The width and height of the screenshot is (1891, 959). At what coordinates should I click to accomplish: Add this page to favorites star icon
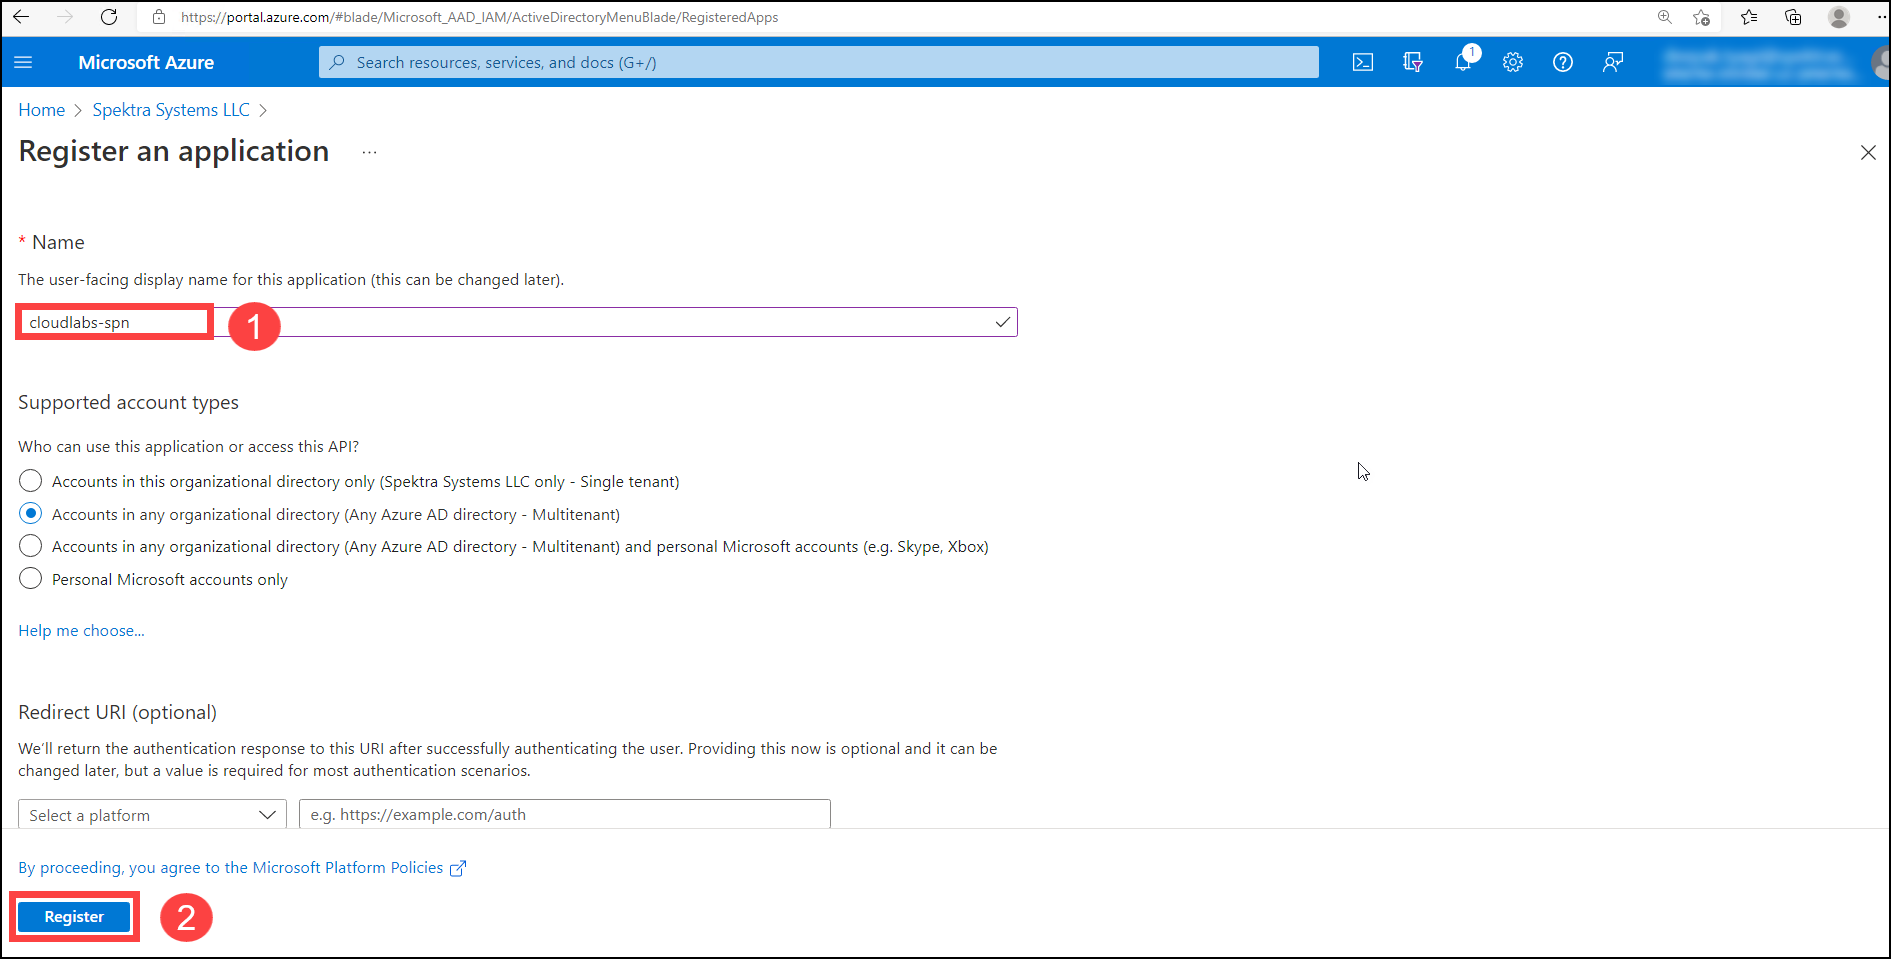click(1702, 17)
